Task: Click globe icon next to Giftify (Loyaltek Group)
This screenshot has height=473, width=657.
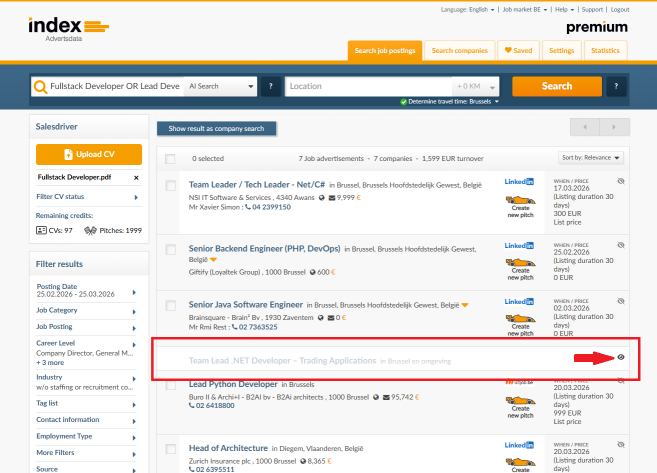Action: point(313,272)
